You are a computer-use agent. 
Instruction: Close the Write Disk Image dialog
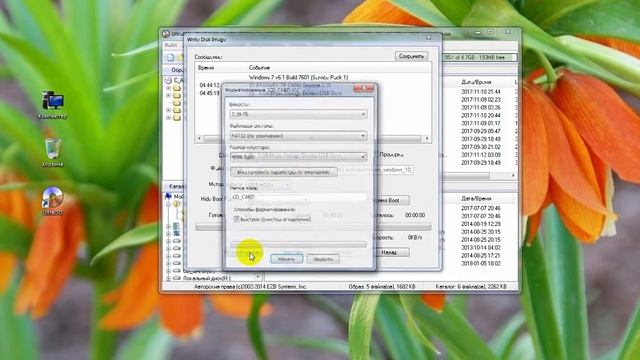click(x=429, y=38)
